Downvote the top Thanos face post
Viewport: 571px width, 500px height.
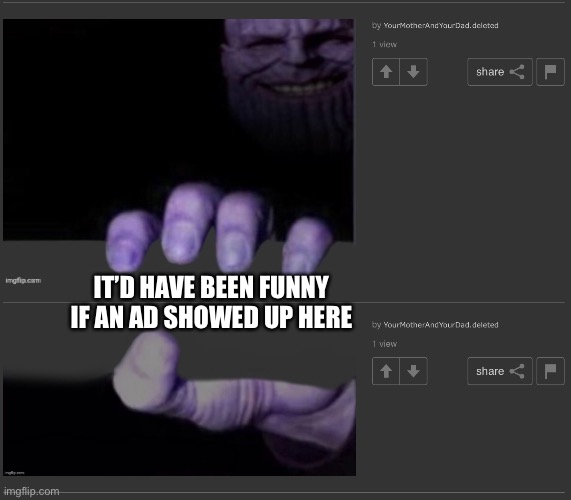point(413,72)
